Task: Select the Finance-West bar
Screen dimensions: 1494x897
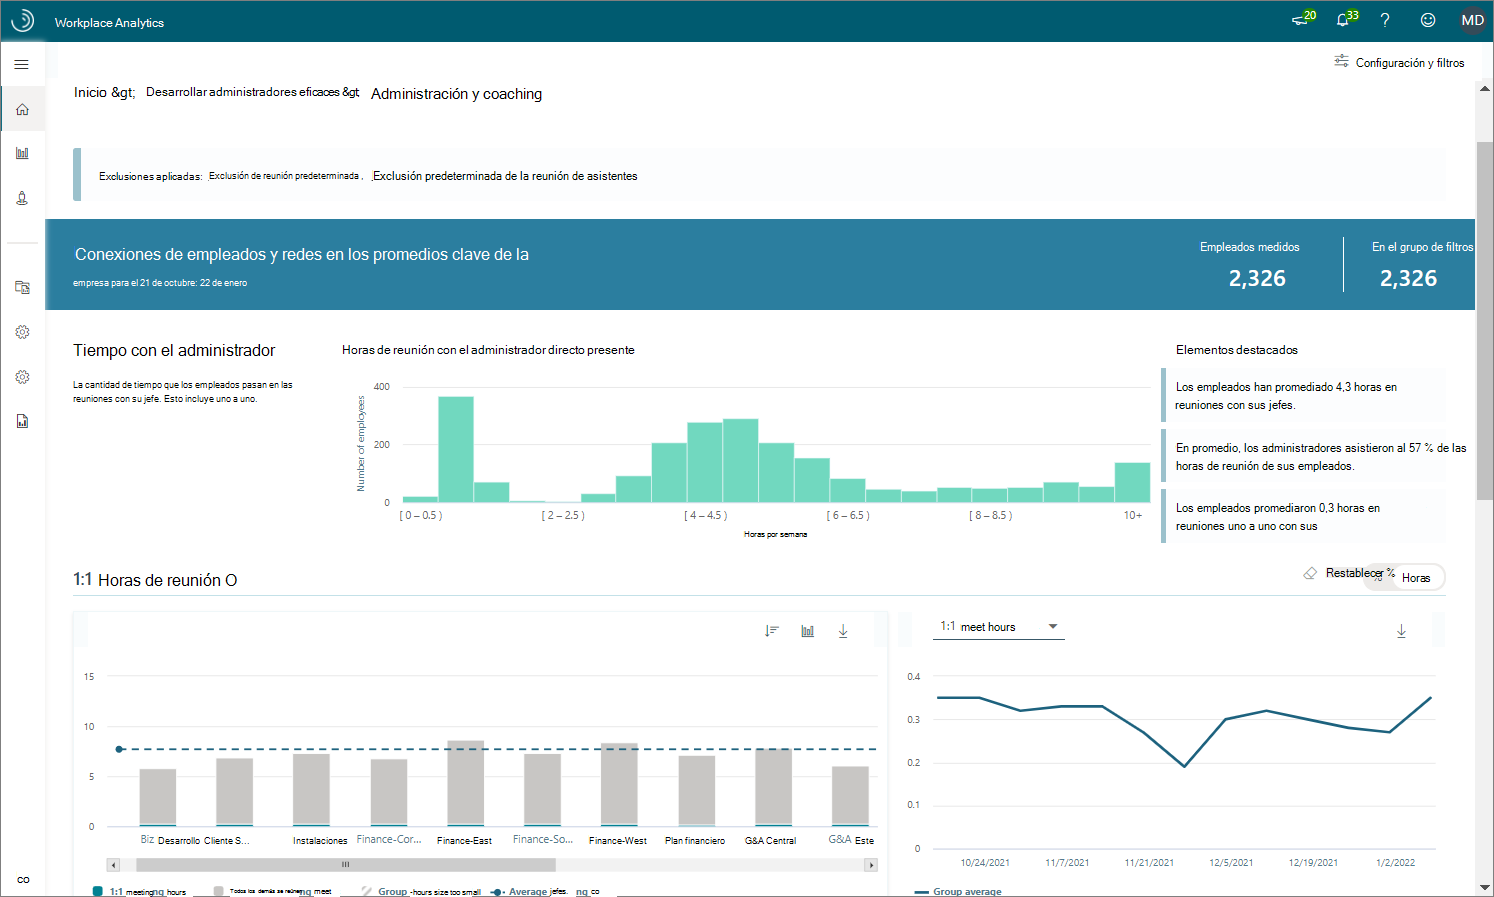Action: tap(619, 785)
